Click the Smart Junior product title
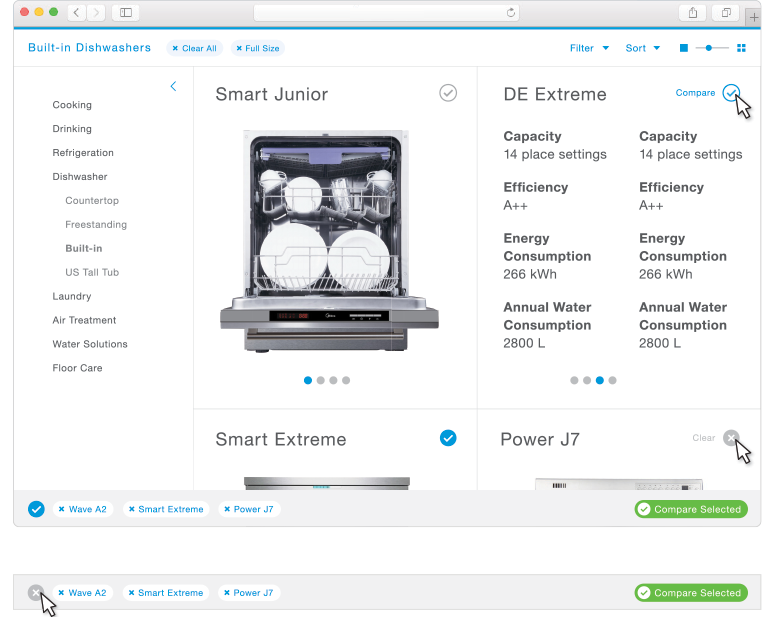 pos(271,94)
